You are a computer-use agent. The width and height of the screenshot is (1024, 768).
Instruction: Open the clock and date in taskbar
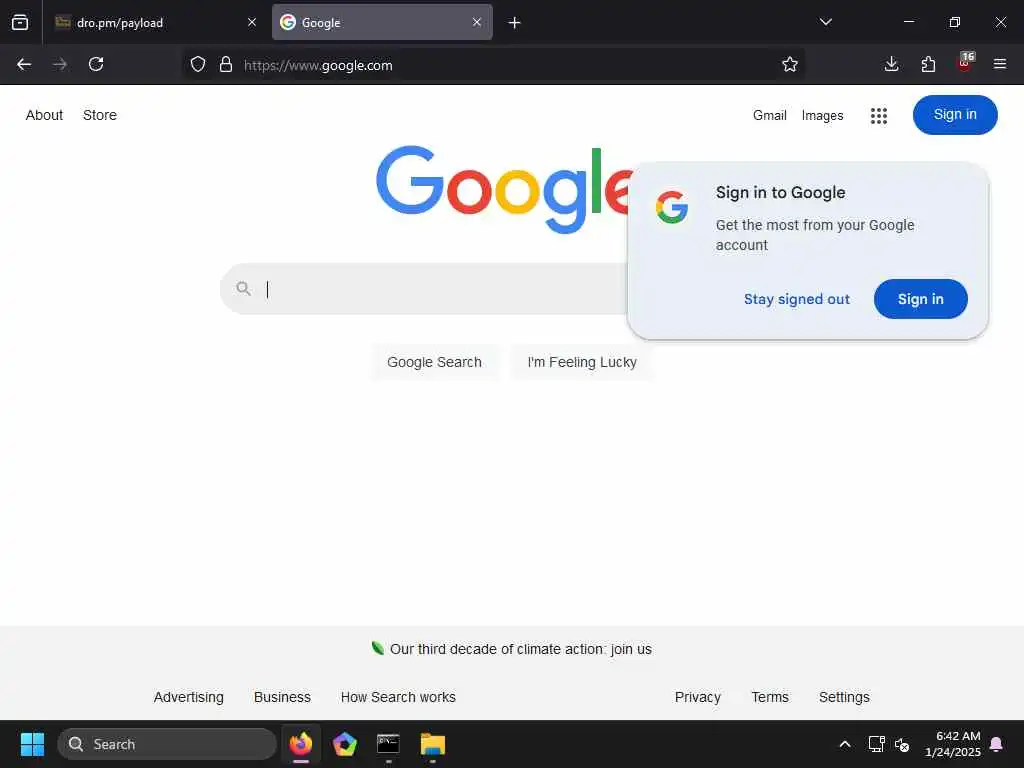[x=953, y=744]
